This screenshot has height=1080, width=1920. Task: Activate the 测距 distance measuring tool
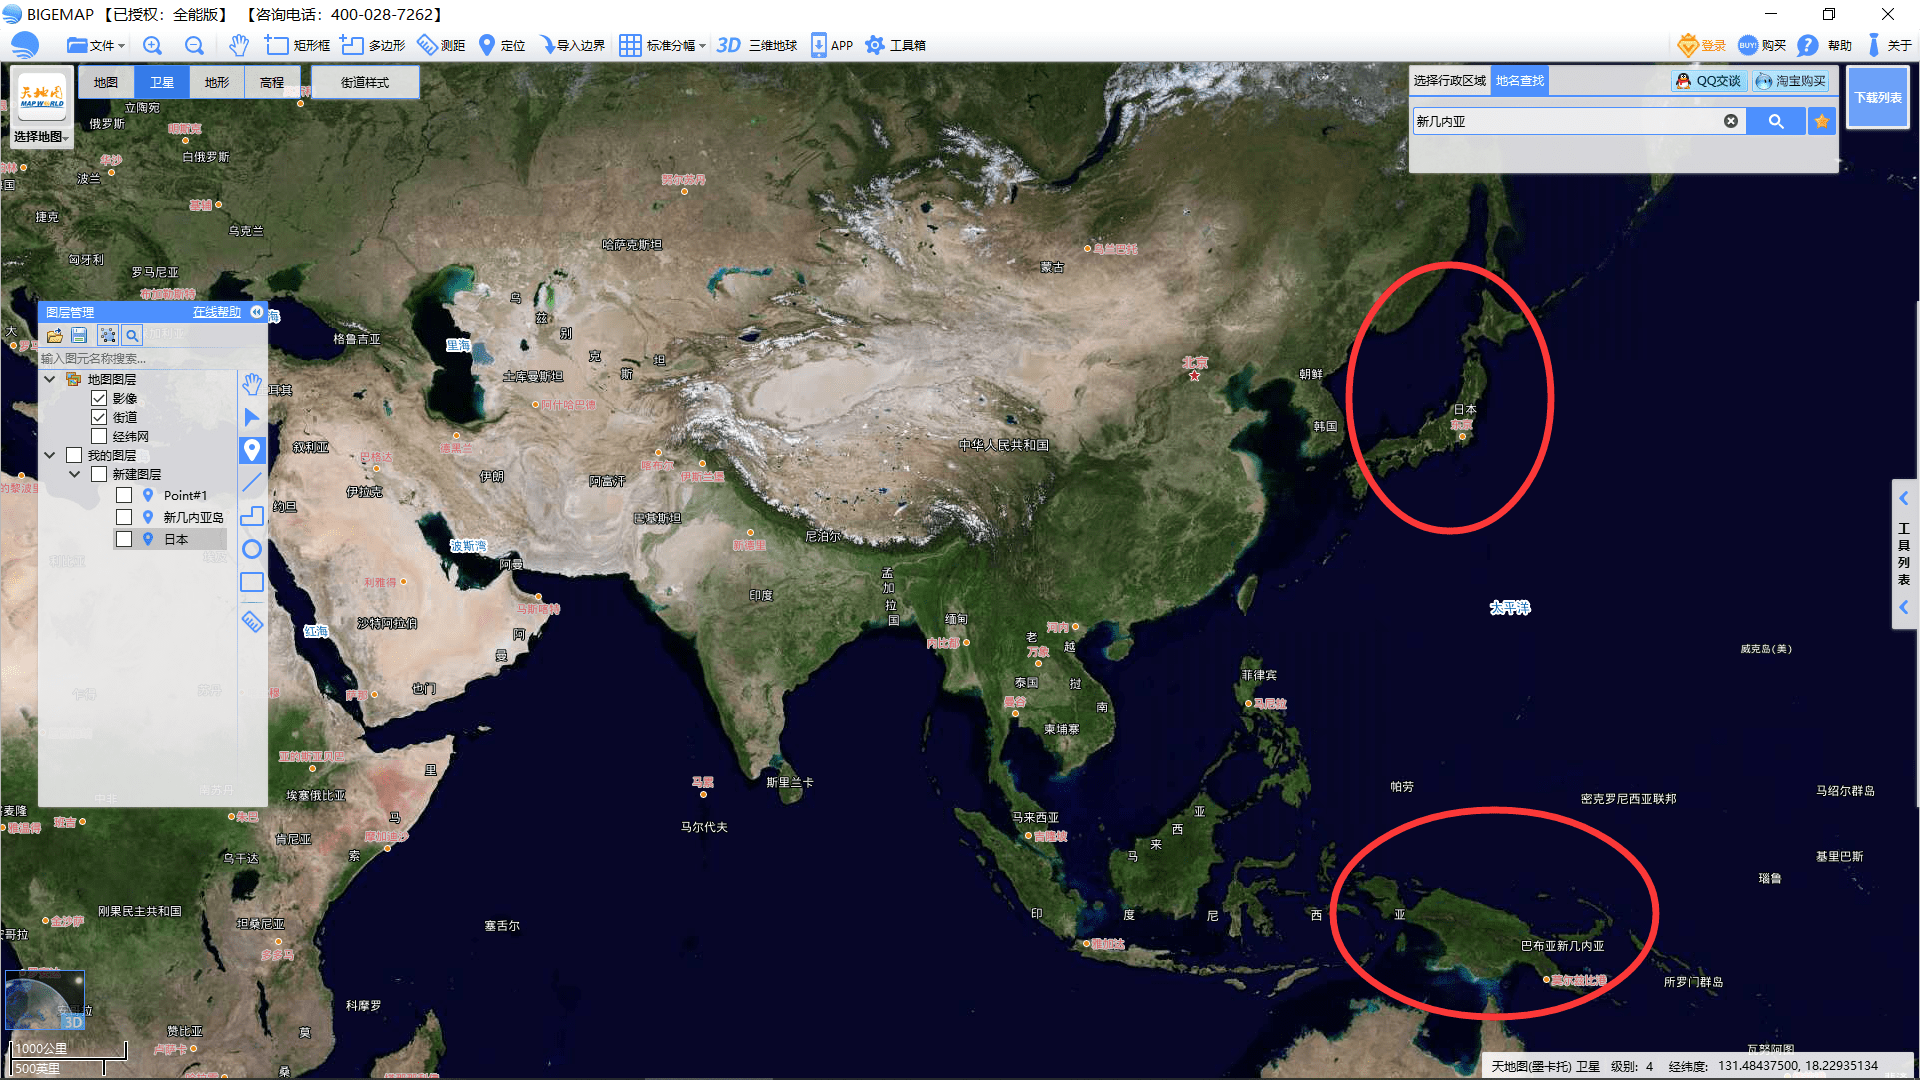[441, 45]
